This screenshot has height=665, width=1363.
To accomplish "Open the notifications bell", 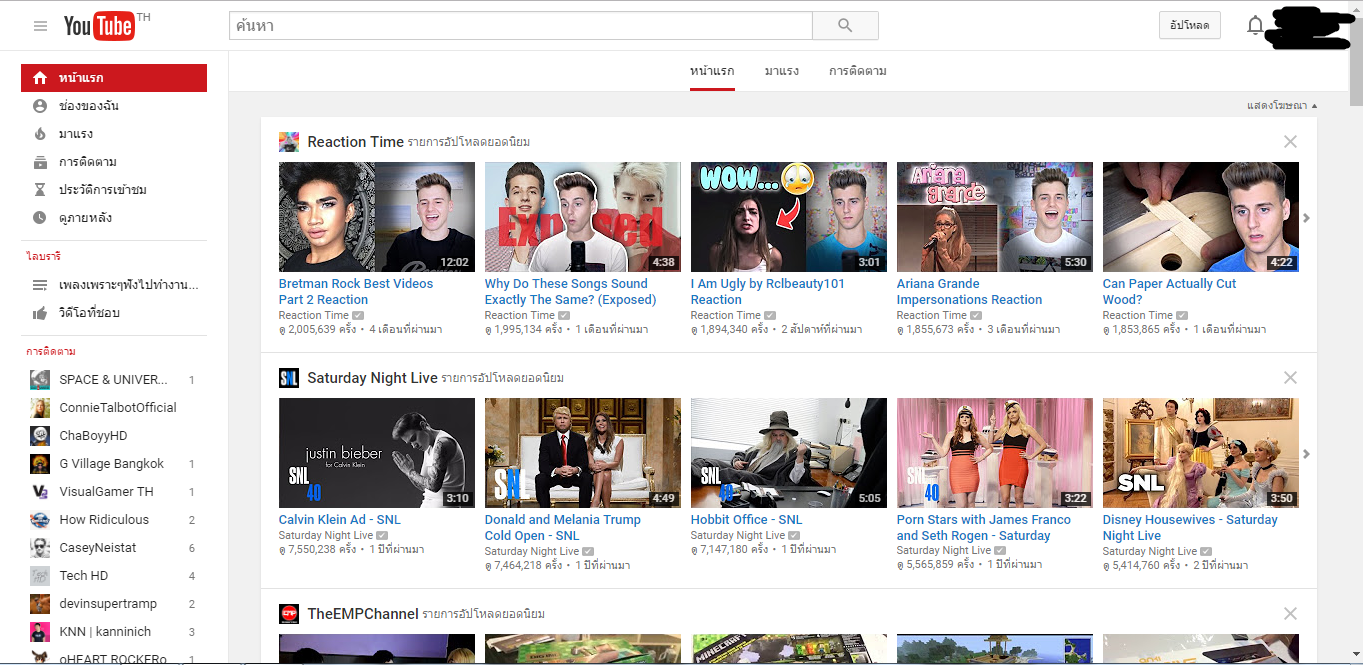I will click(x=1255, y=26).
